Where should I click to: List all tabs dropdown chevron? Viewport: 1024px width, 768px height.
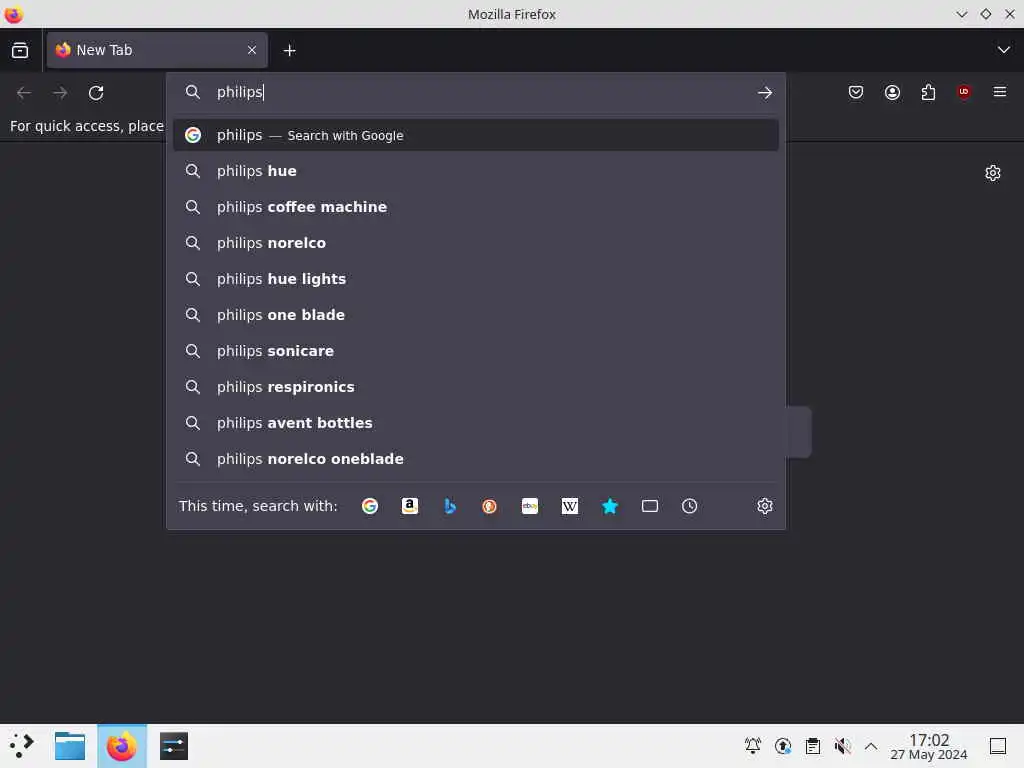point(1004,50)
